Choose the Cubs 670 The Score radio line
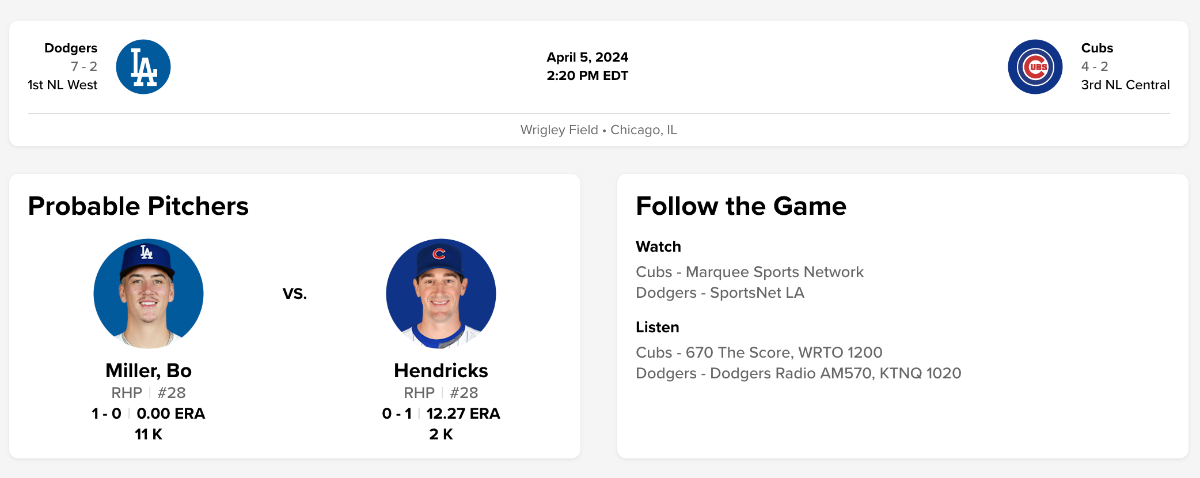1200x478 pixels. pos(759,352)
